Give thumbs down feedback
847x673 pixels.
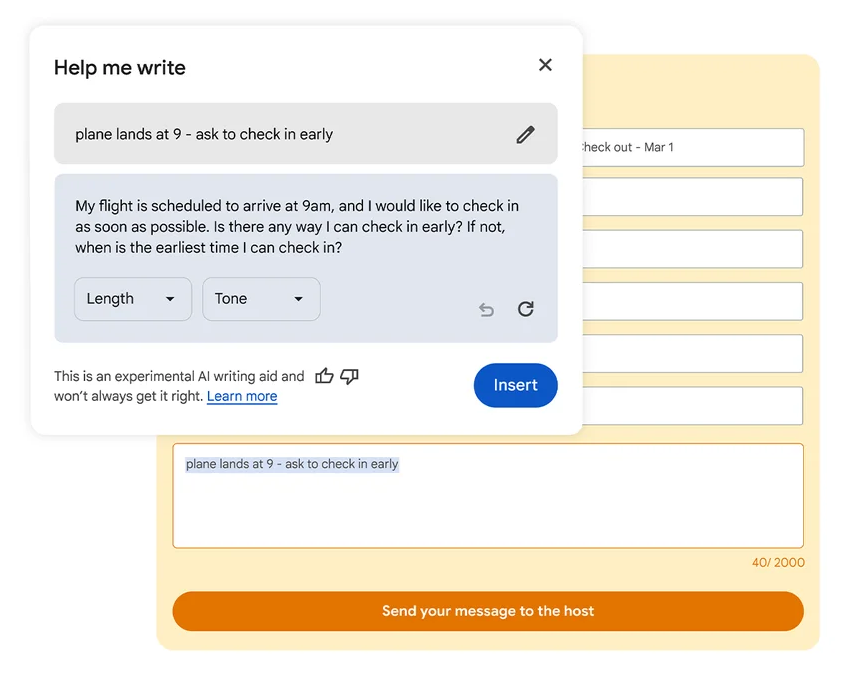[x=349, y=376]
